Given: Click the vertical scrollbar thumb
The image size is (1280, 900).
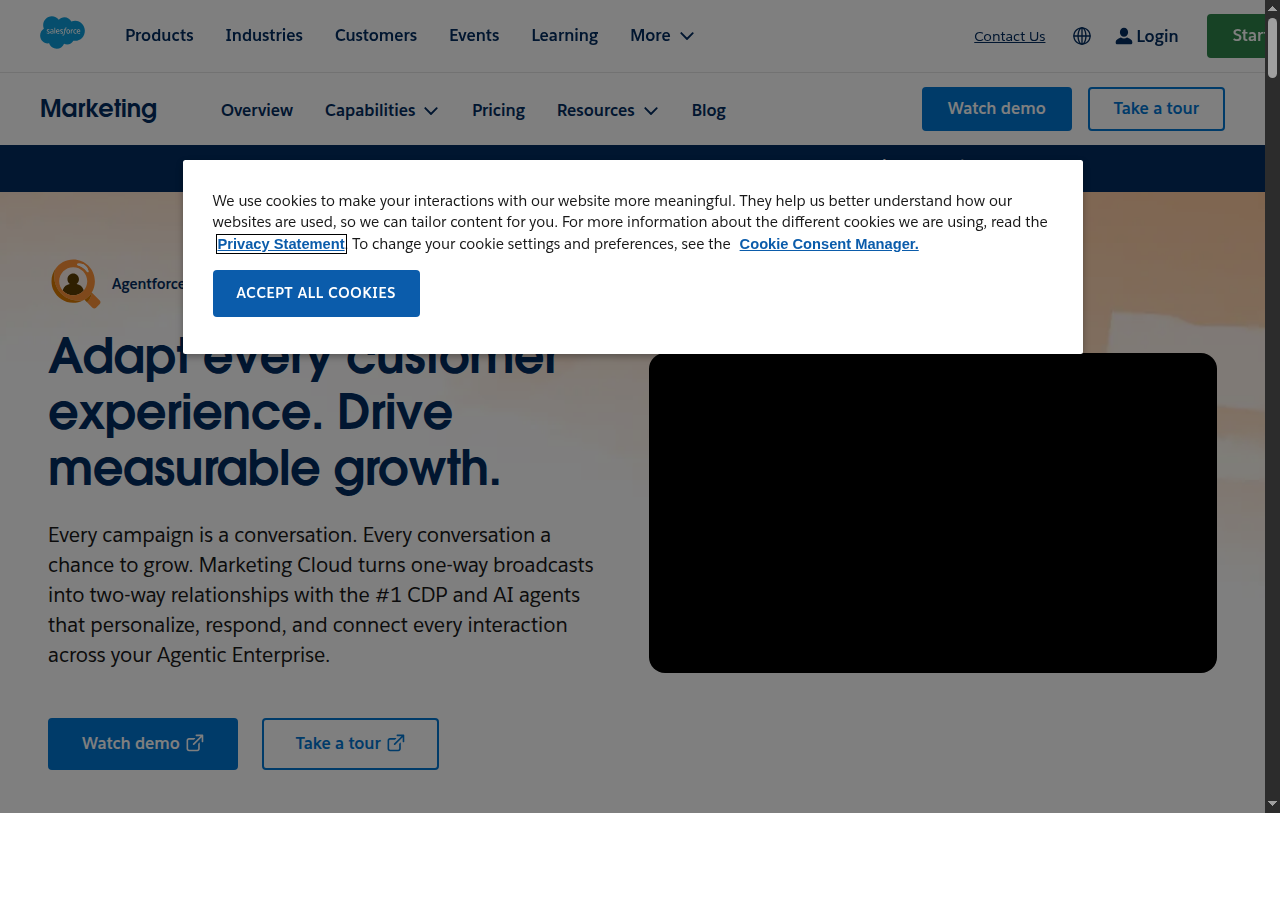Looking at the screenshot, I should (1273, 47).
